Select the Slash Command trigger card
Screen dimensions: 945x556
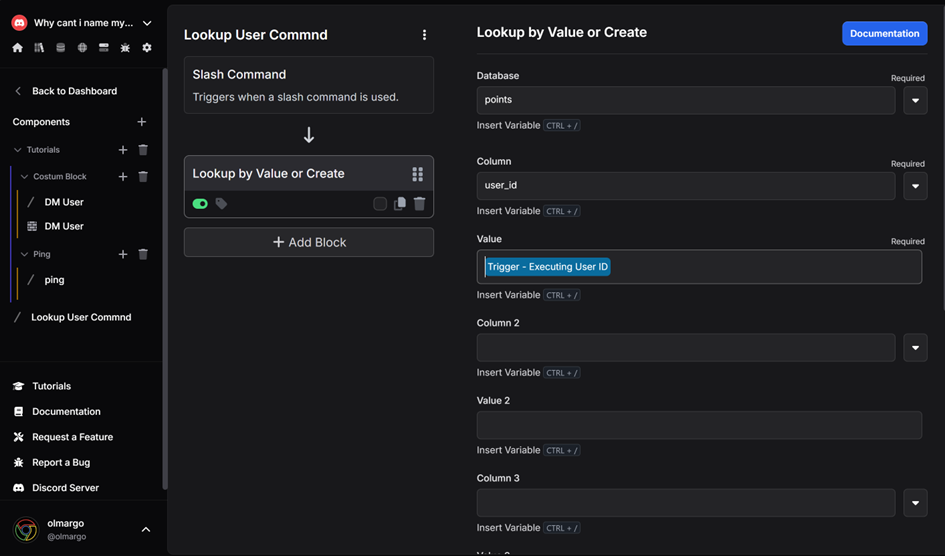tap(309, 85)
